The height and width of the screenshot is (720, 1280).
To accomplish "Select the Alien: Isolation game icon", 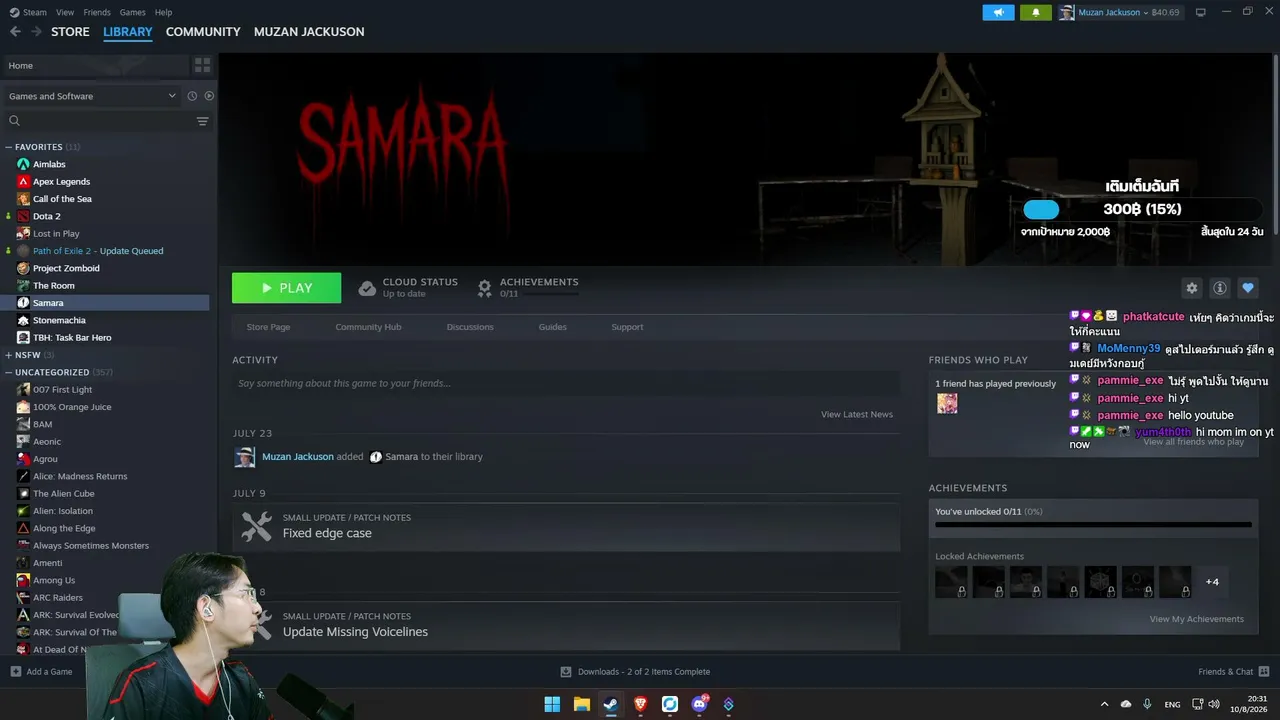I will point(23,511).
